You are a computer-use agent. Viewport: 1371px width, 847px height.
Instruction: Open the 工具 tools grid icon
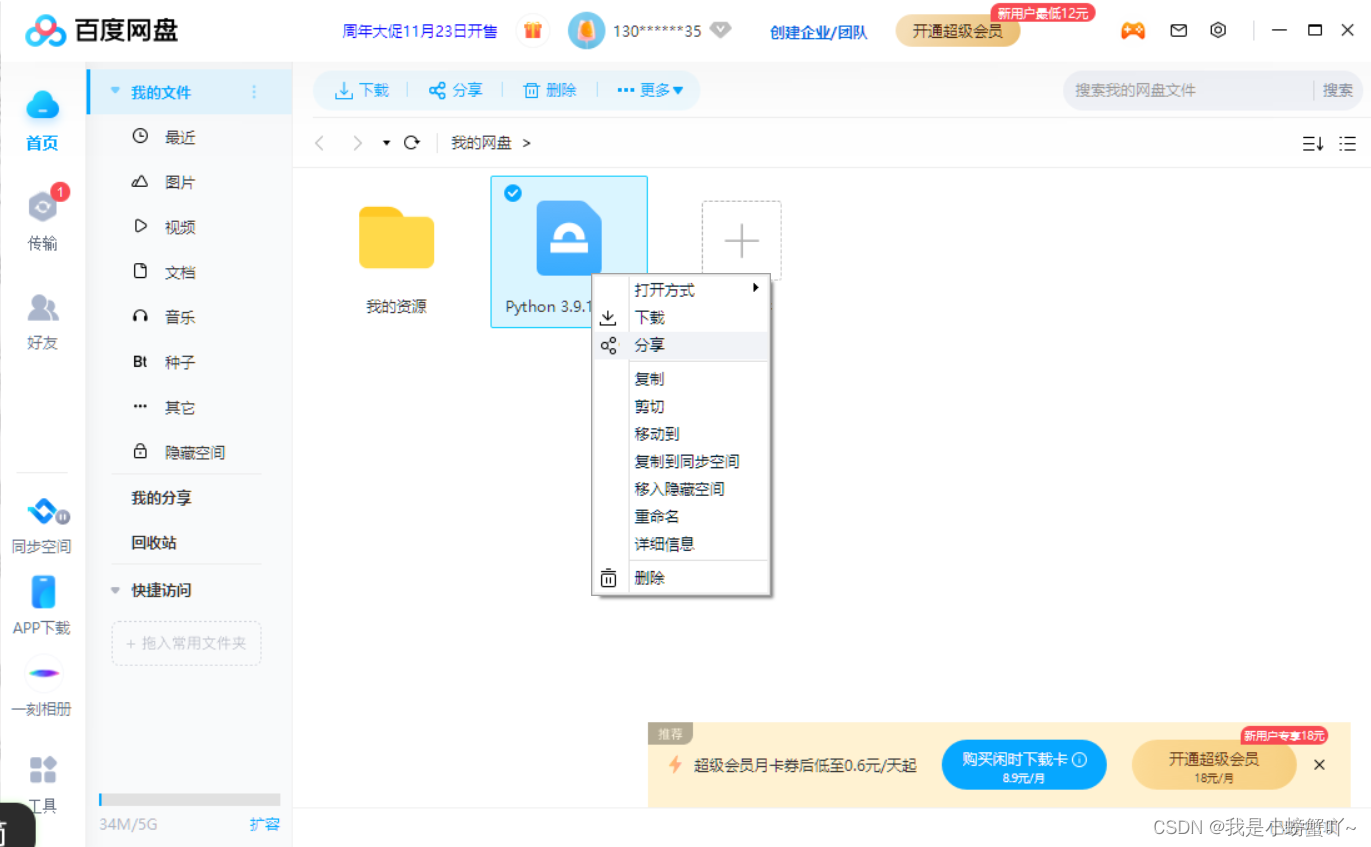tap(43, 770)
